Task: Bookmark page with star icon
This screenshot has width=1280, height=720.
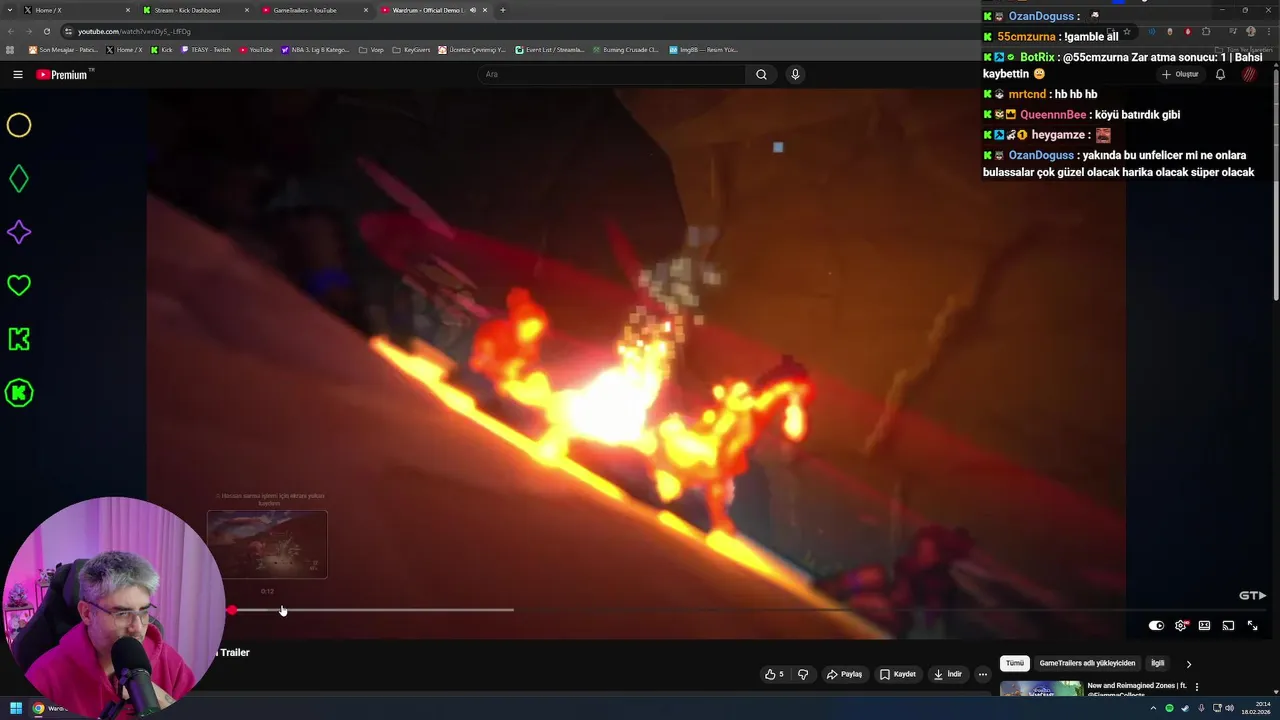Action: (x=1127, y=31)
